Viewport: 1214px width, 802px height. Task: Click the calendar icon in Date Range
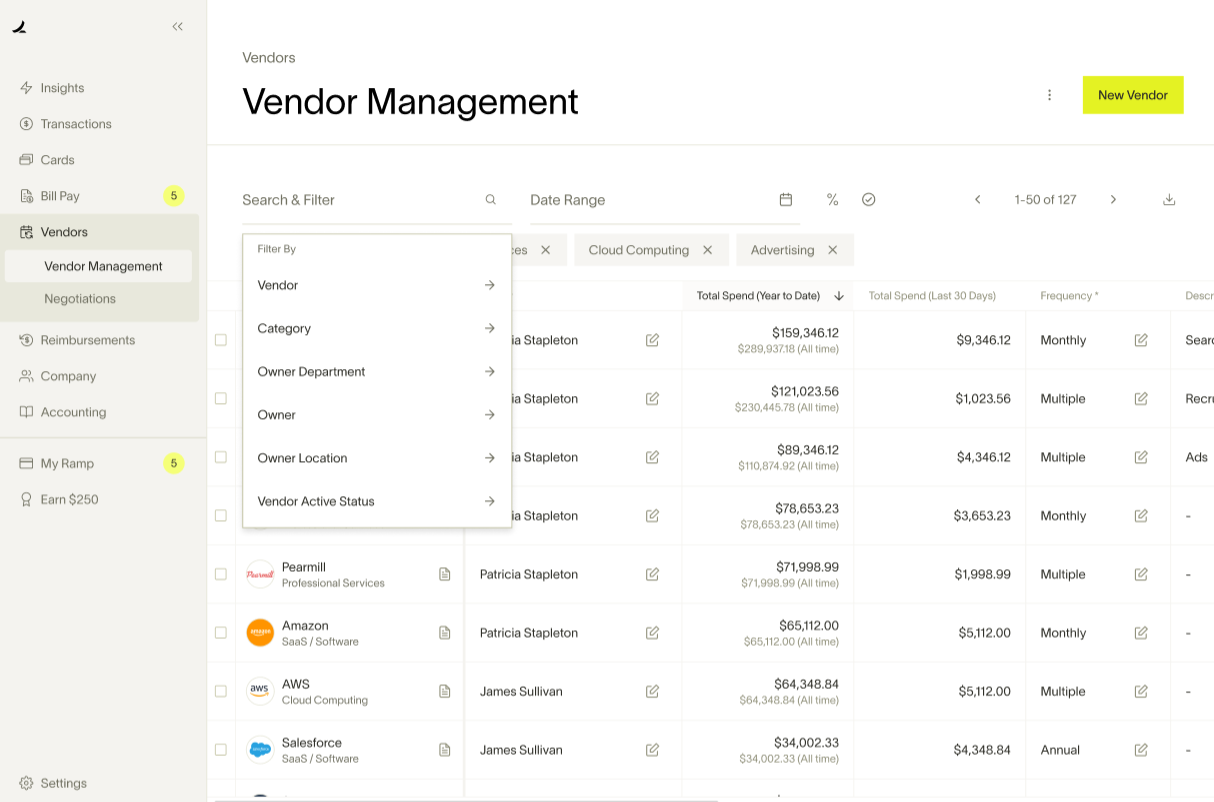pos(786,200)
